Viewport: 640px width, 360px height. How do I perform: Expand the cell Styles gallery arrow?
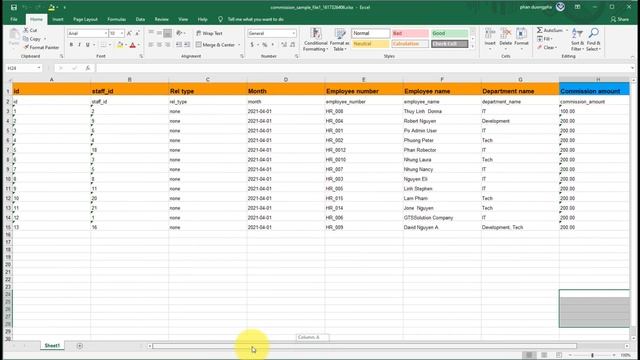(473, 46)
